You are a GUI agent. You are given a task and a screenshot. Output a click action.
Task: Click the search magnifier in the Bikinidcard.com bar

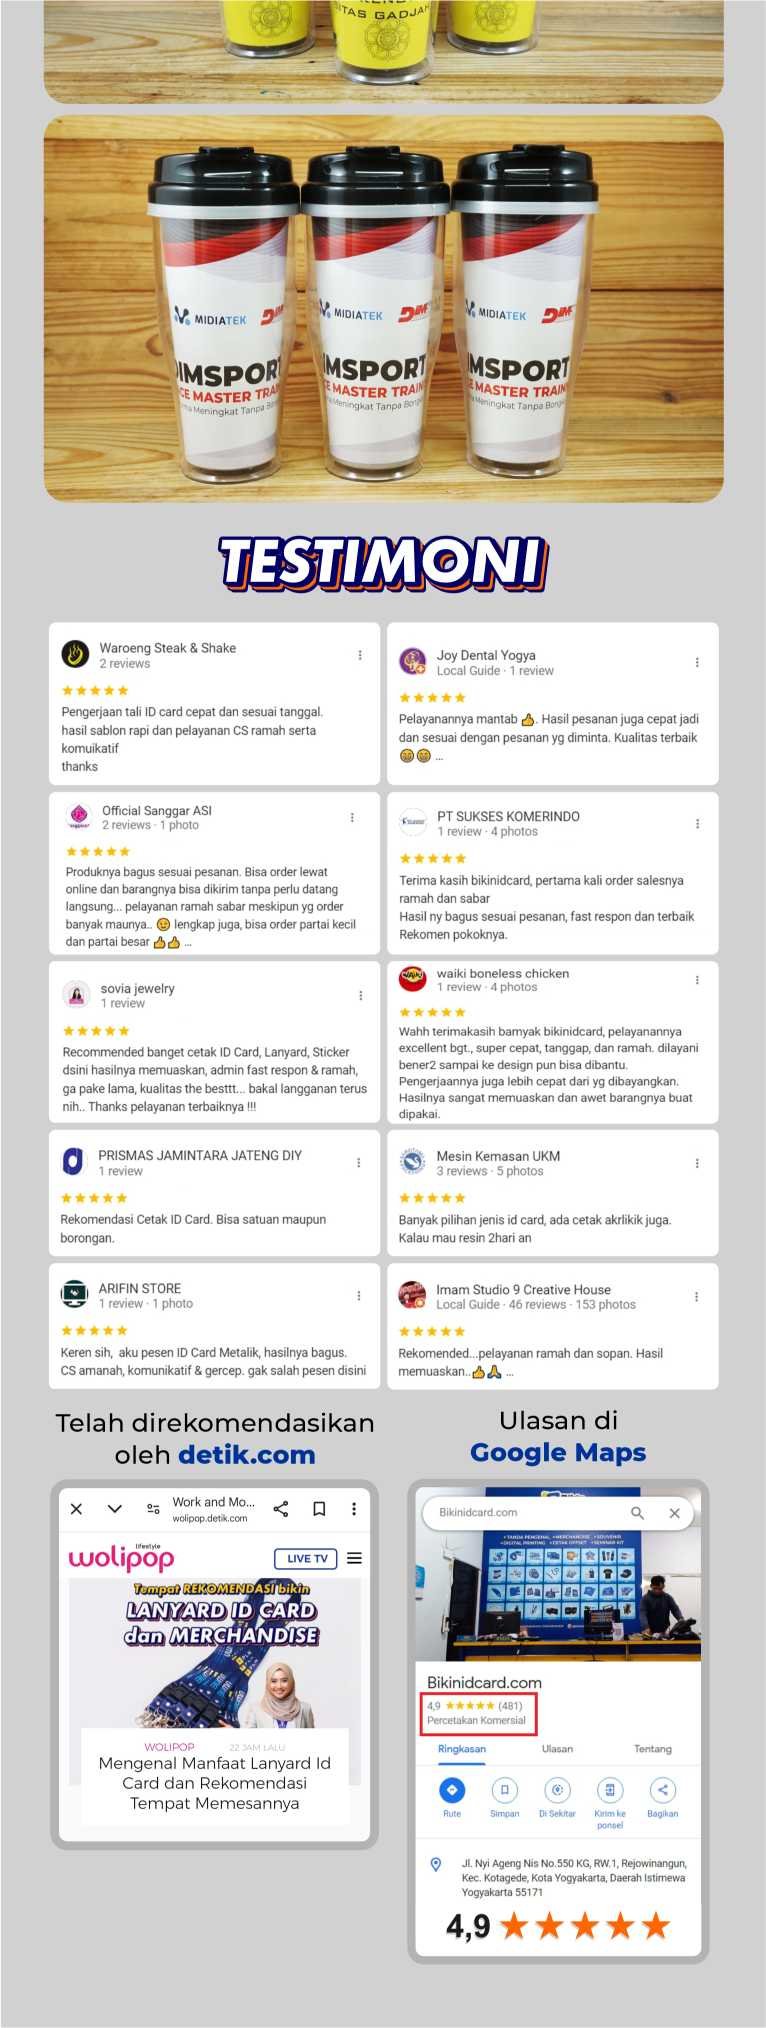click(637, 1513)
